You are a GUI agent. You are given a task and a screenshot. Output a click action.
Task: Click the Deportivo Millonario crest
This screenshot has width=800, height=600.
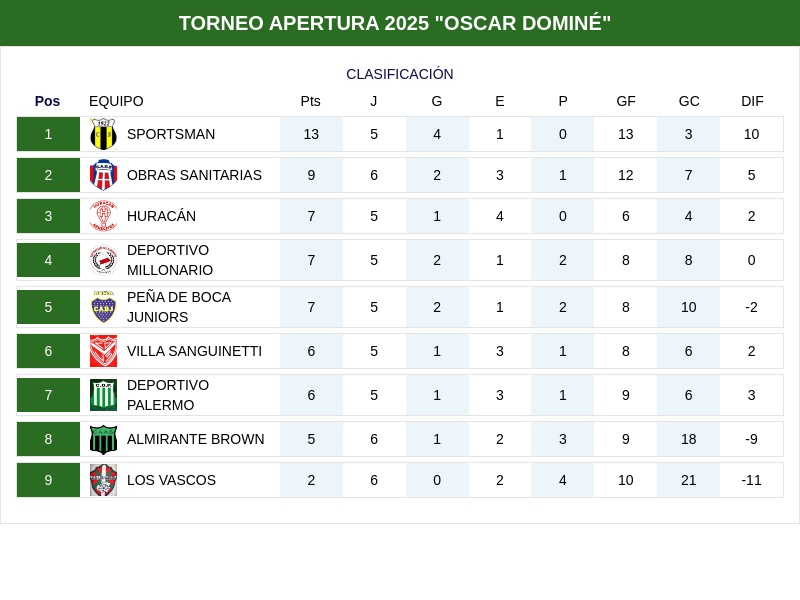[x=103, y=260]
